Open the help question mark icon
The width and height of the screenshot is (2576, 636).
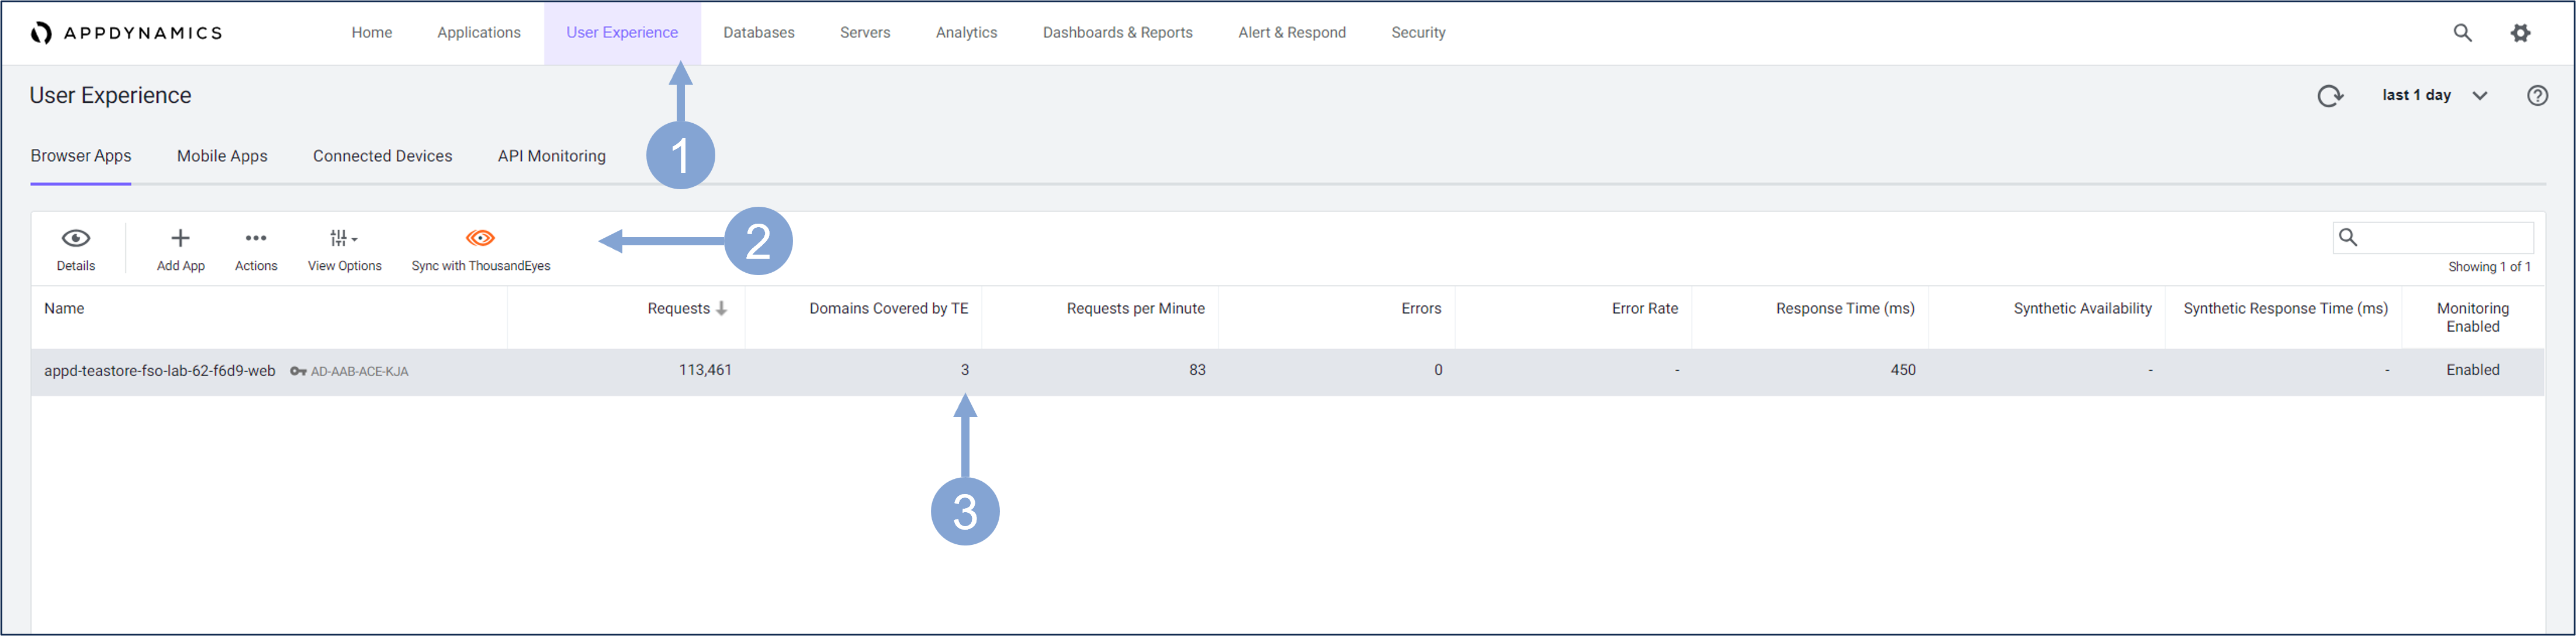[2537, 96]
